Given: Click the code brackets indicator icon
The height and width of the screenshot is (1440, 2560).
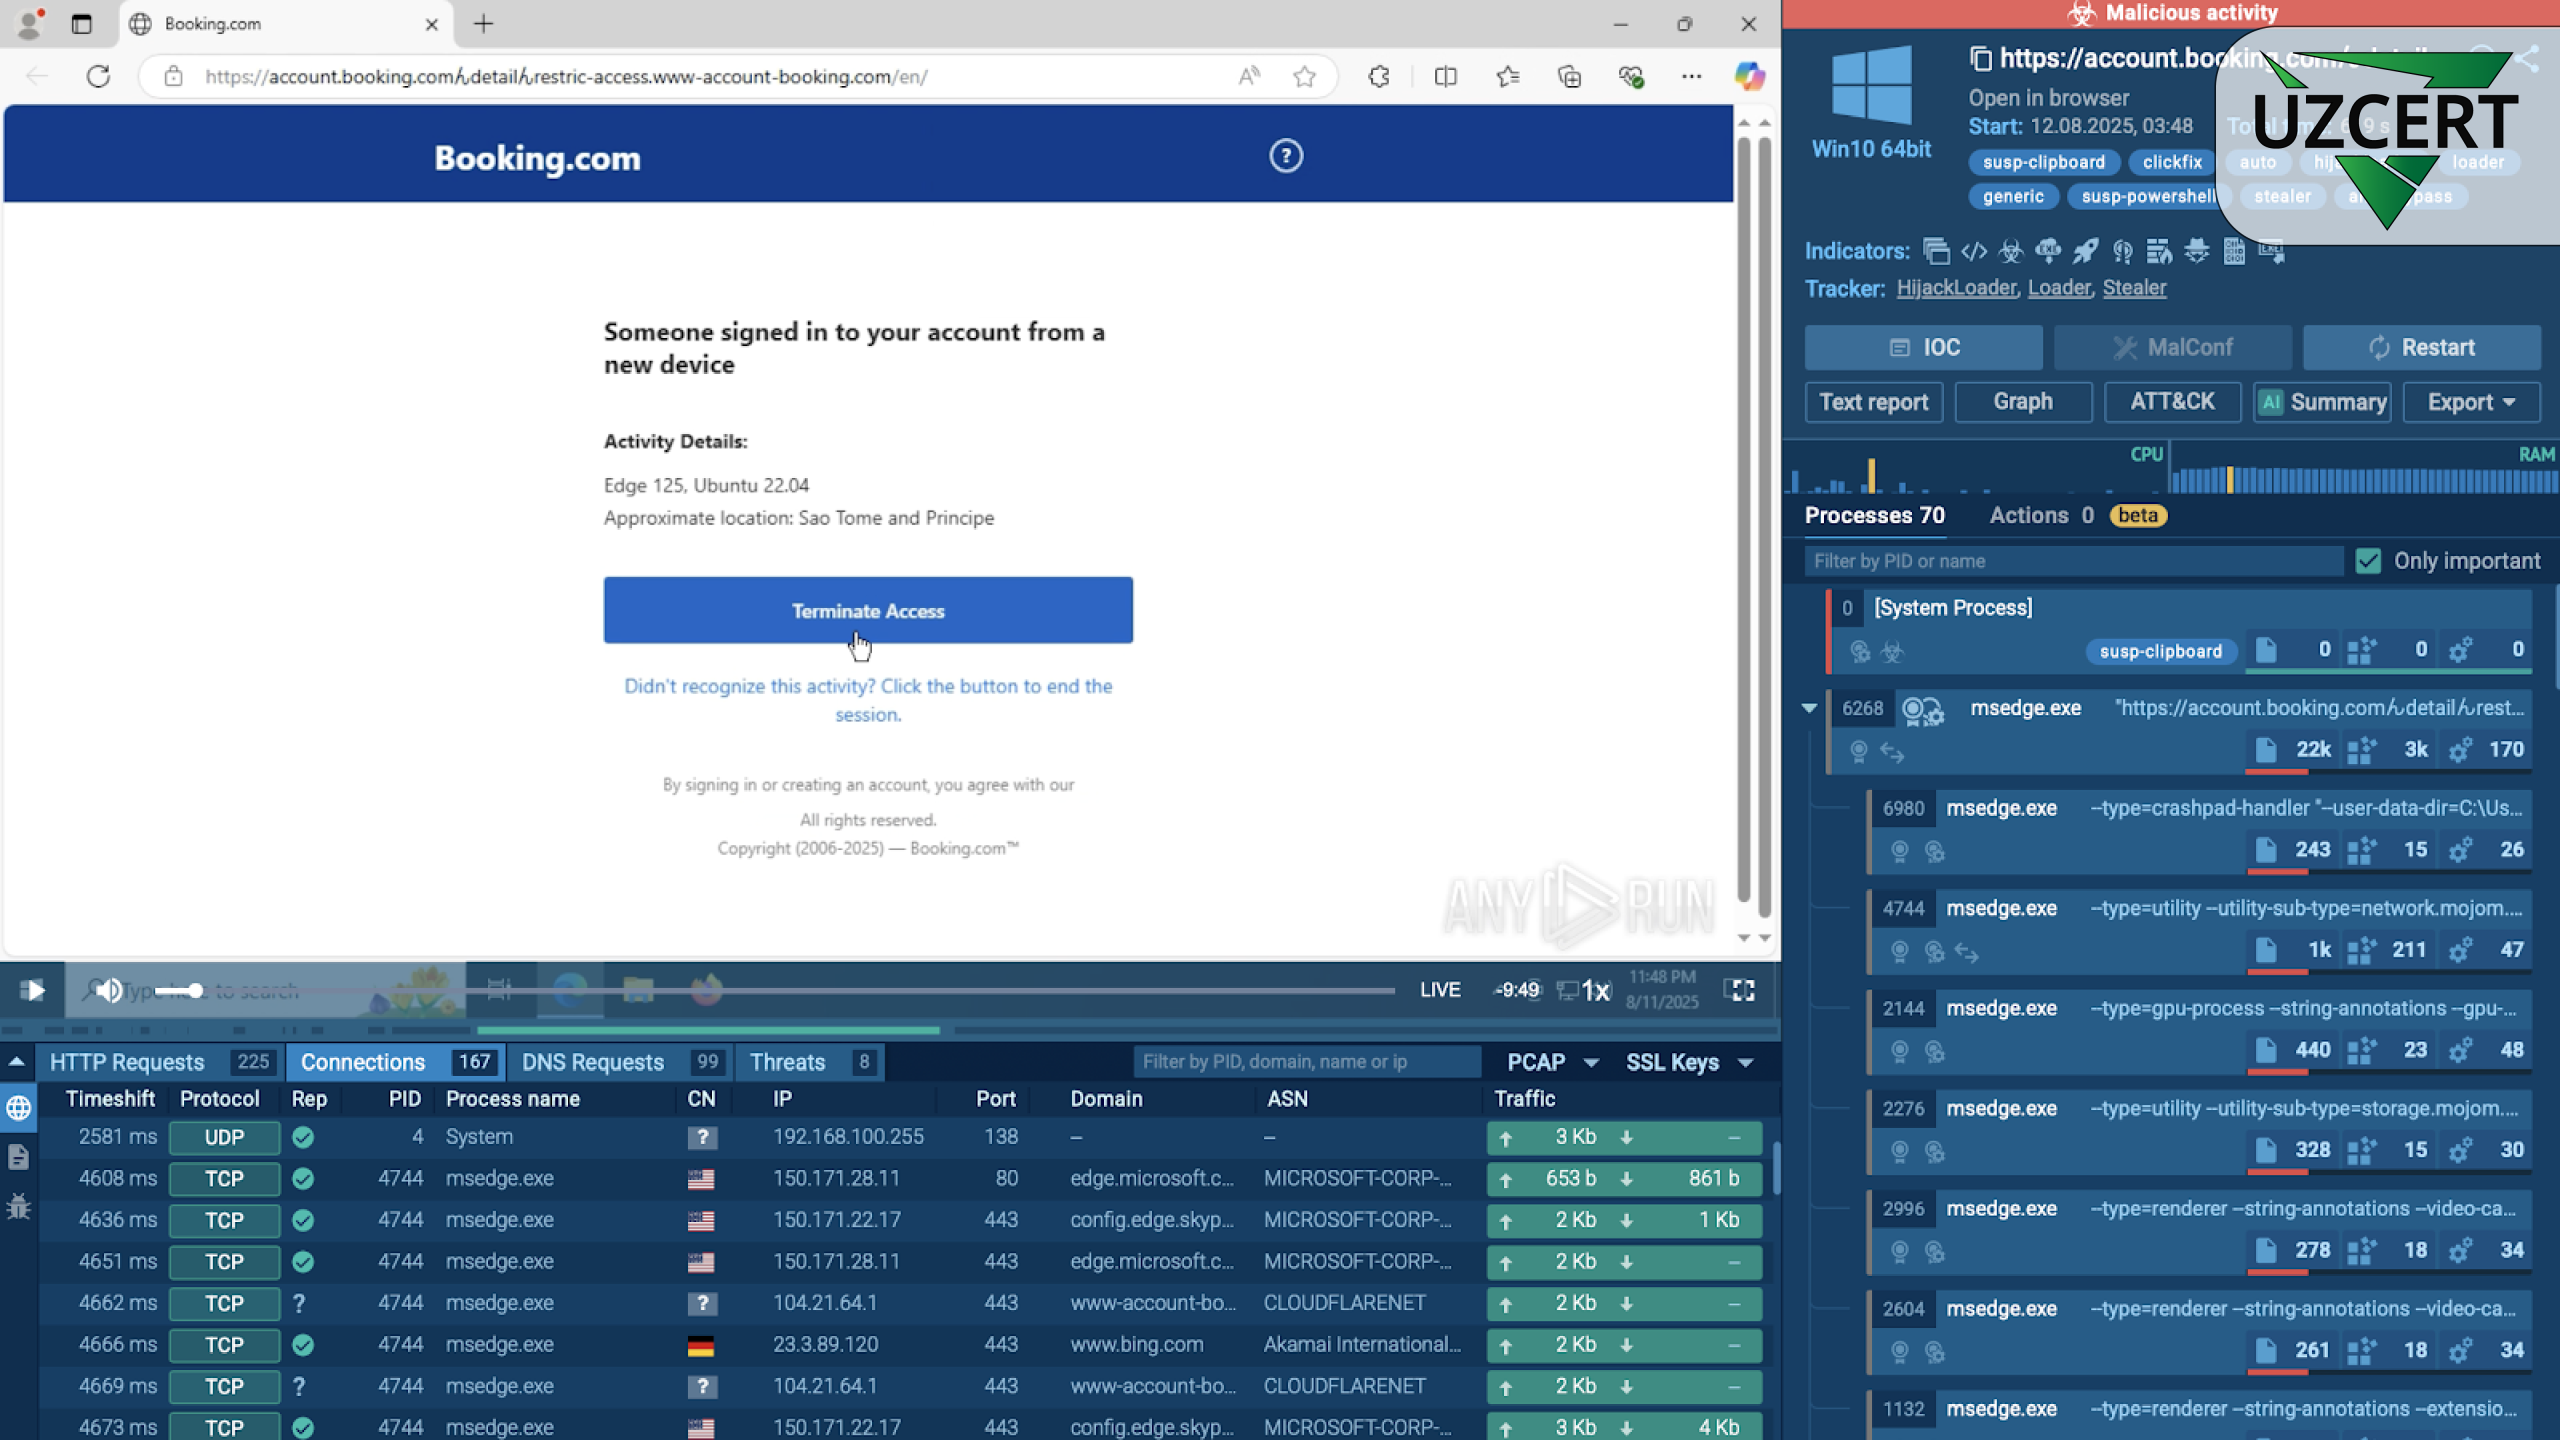Looking at the screenshot, I should click(x=1974, y=252).
